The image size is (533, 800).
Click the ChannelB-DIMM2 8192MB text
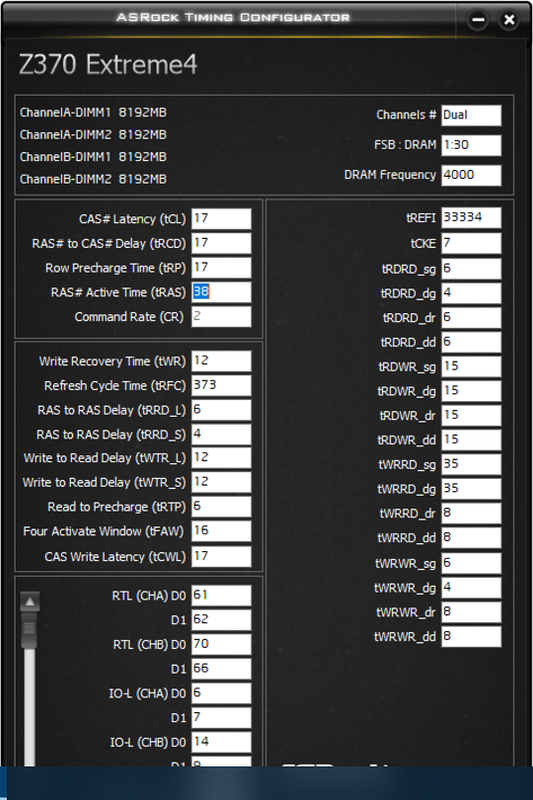click(x=93, y=180)
